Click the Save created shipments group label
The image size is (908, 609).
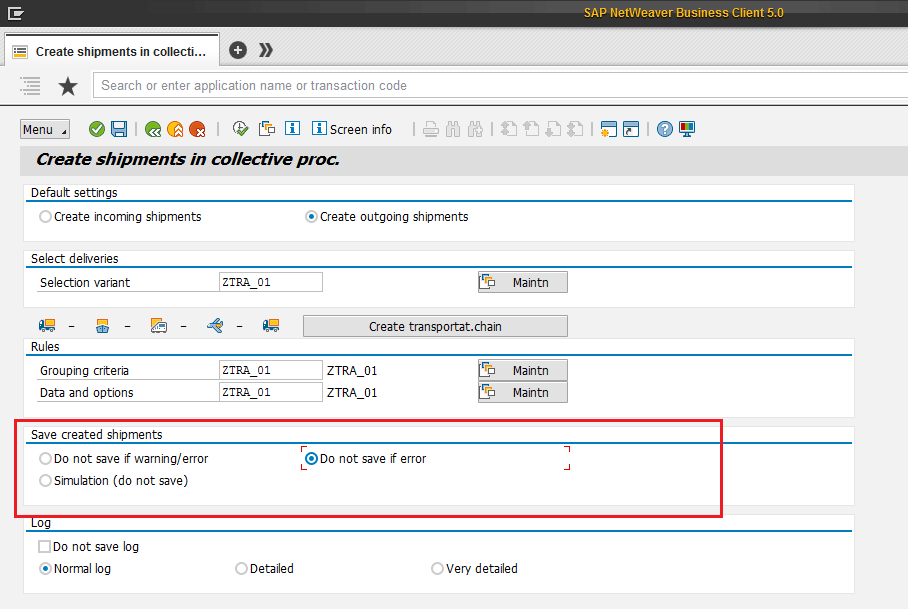pyautogui.click(x=97, y=435)
